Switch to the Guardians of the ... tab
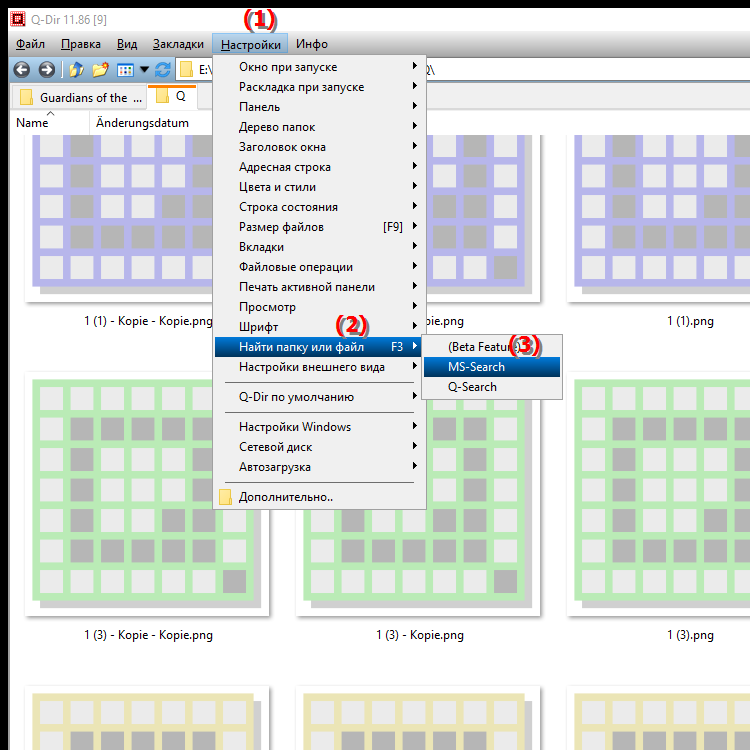This screenshot has height=750, width=750. tap(79, 97)
